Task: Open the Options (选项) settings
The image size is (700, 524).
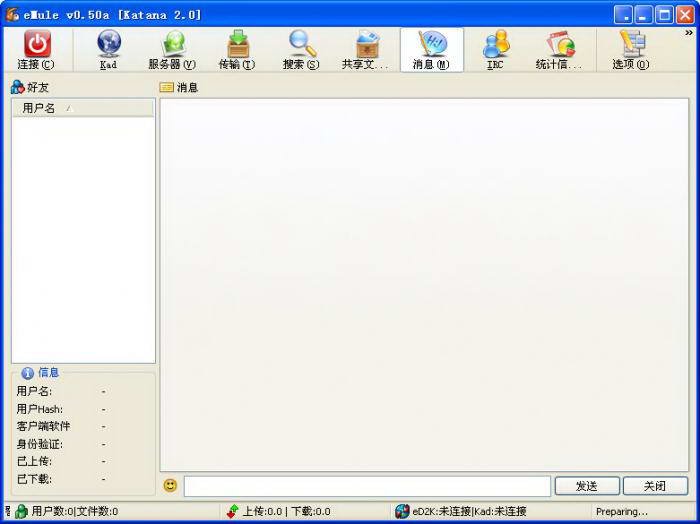Action: point(630,45)
